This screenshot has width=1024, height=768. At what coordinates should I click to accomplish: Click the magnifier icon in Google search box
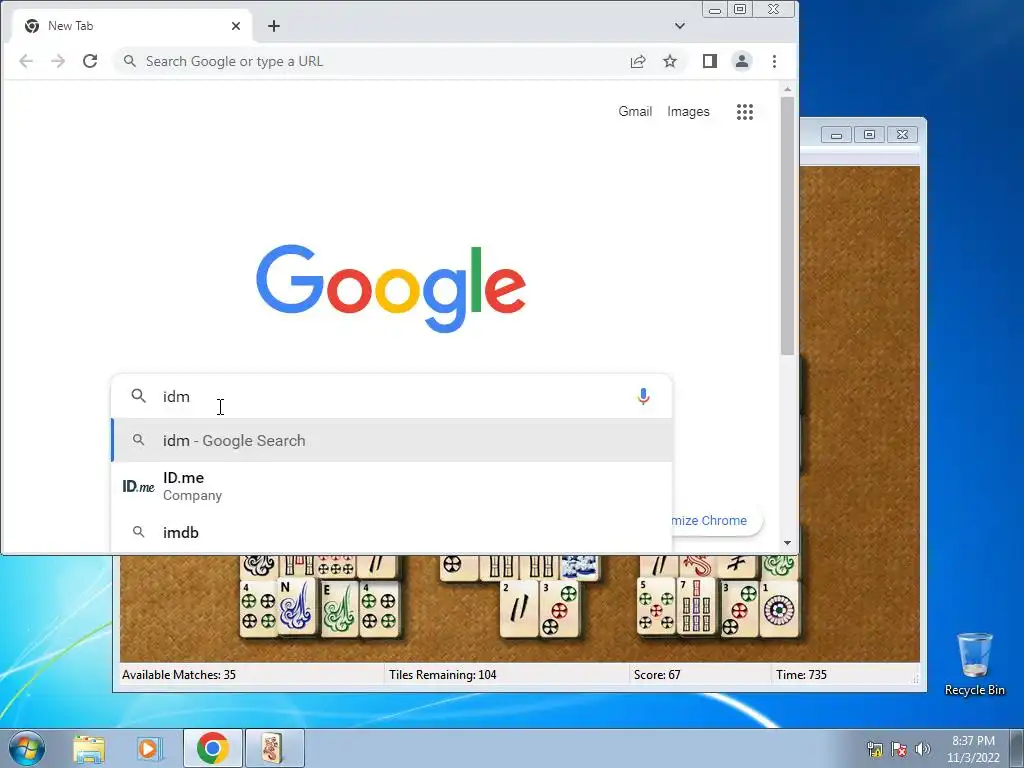(x=138, y=396)
